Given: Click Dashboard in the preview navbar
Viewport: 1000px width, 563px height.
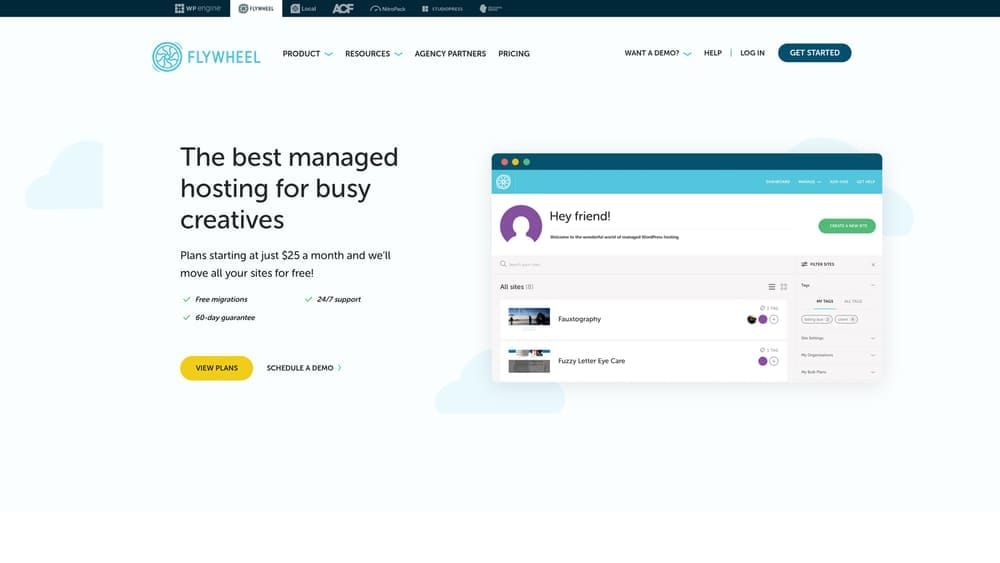Looking at the screenshot, I should tap(777, 182).
